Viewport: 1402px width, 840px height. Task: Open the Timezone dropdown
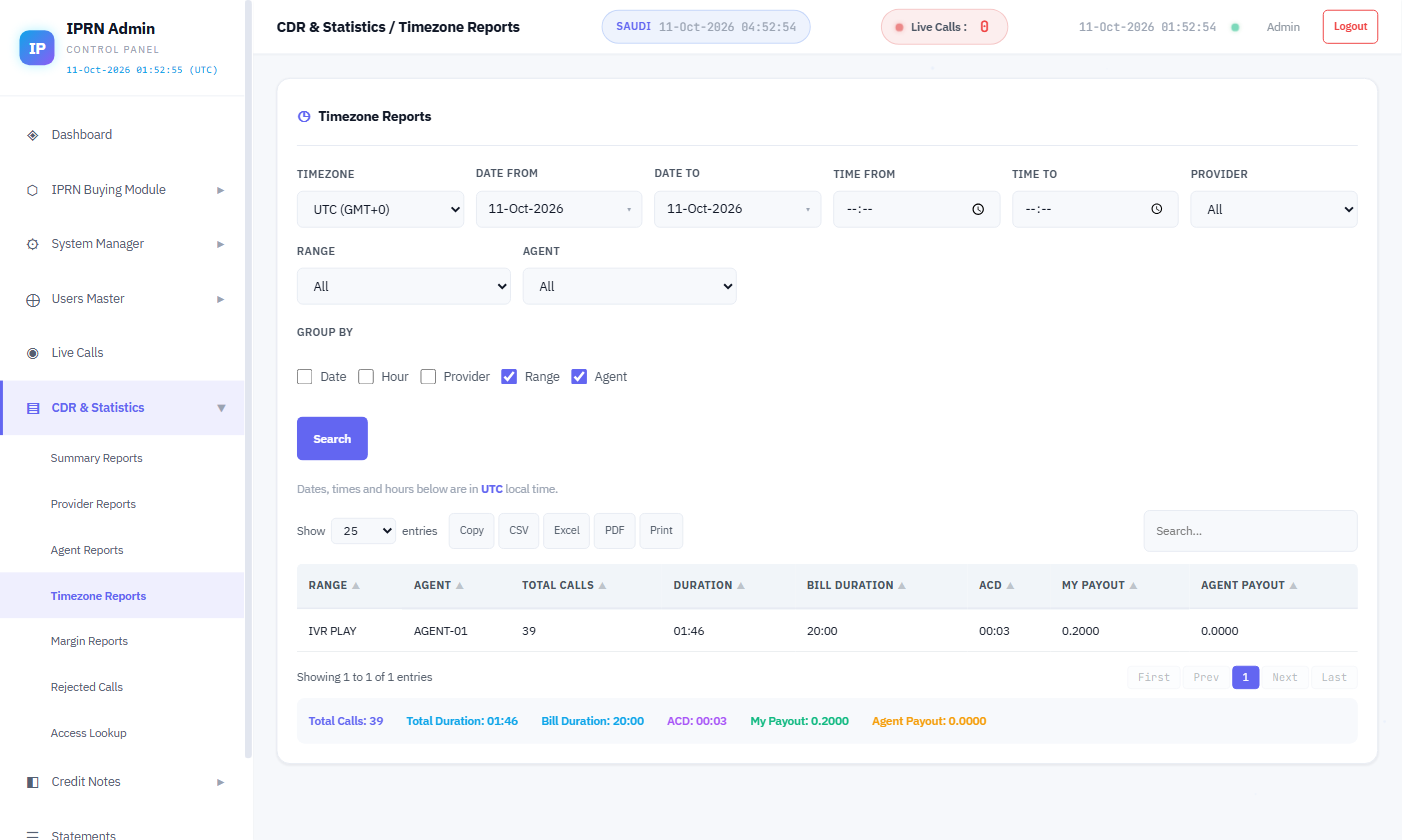pyautogui.click(x=380, y=209)
